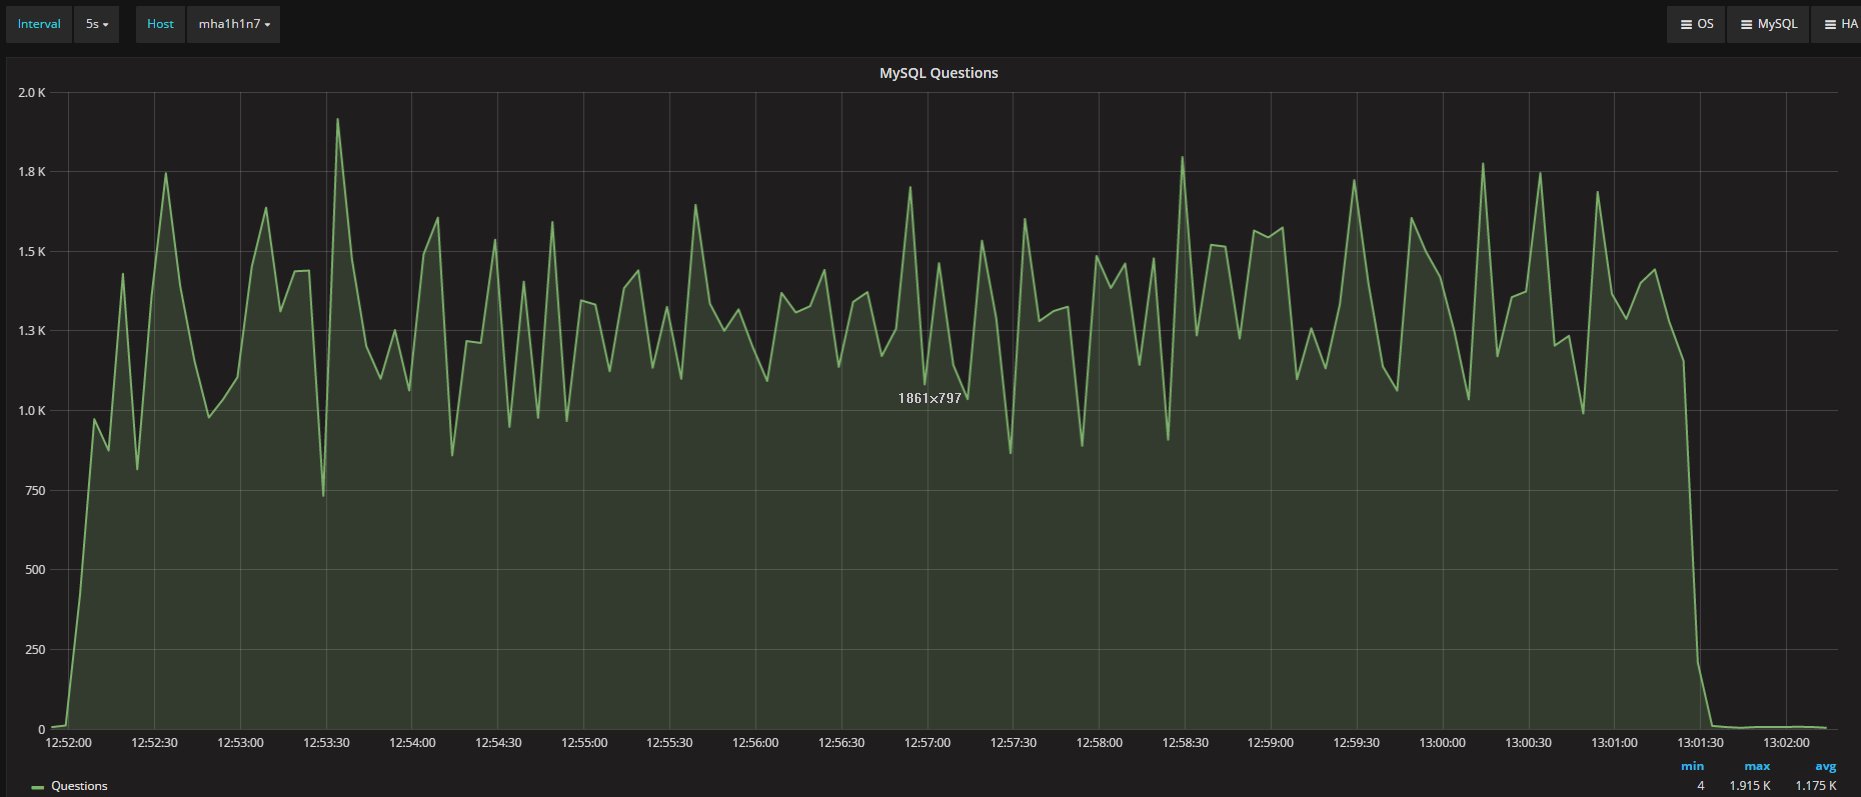Click the Host variable label
Image resolution: width=1861 pixels, height=797 pixels.
[160, 24]
